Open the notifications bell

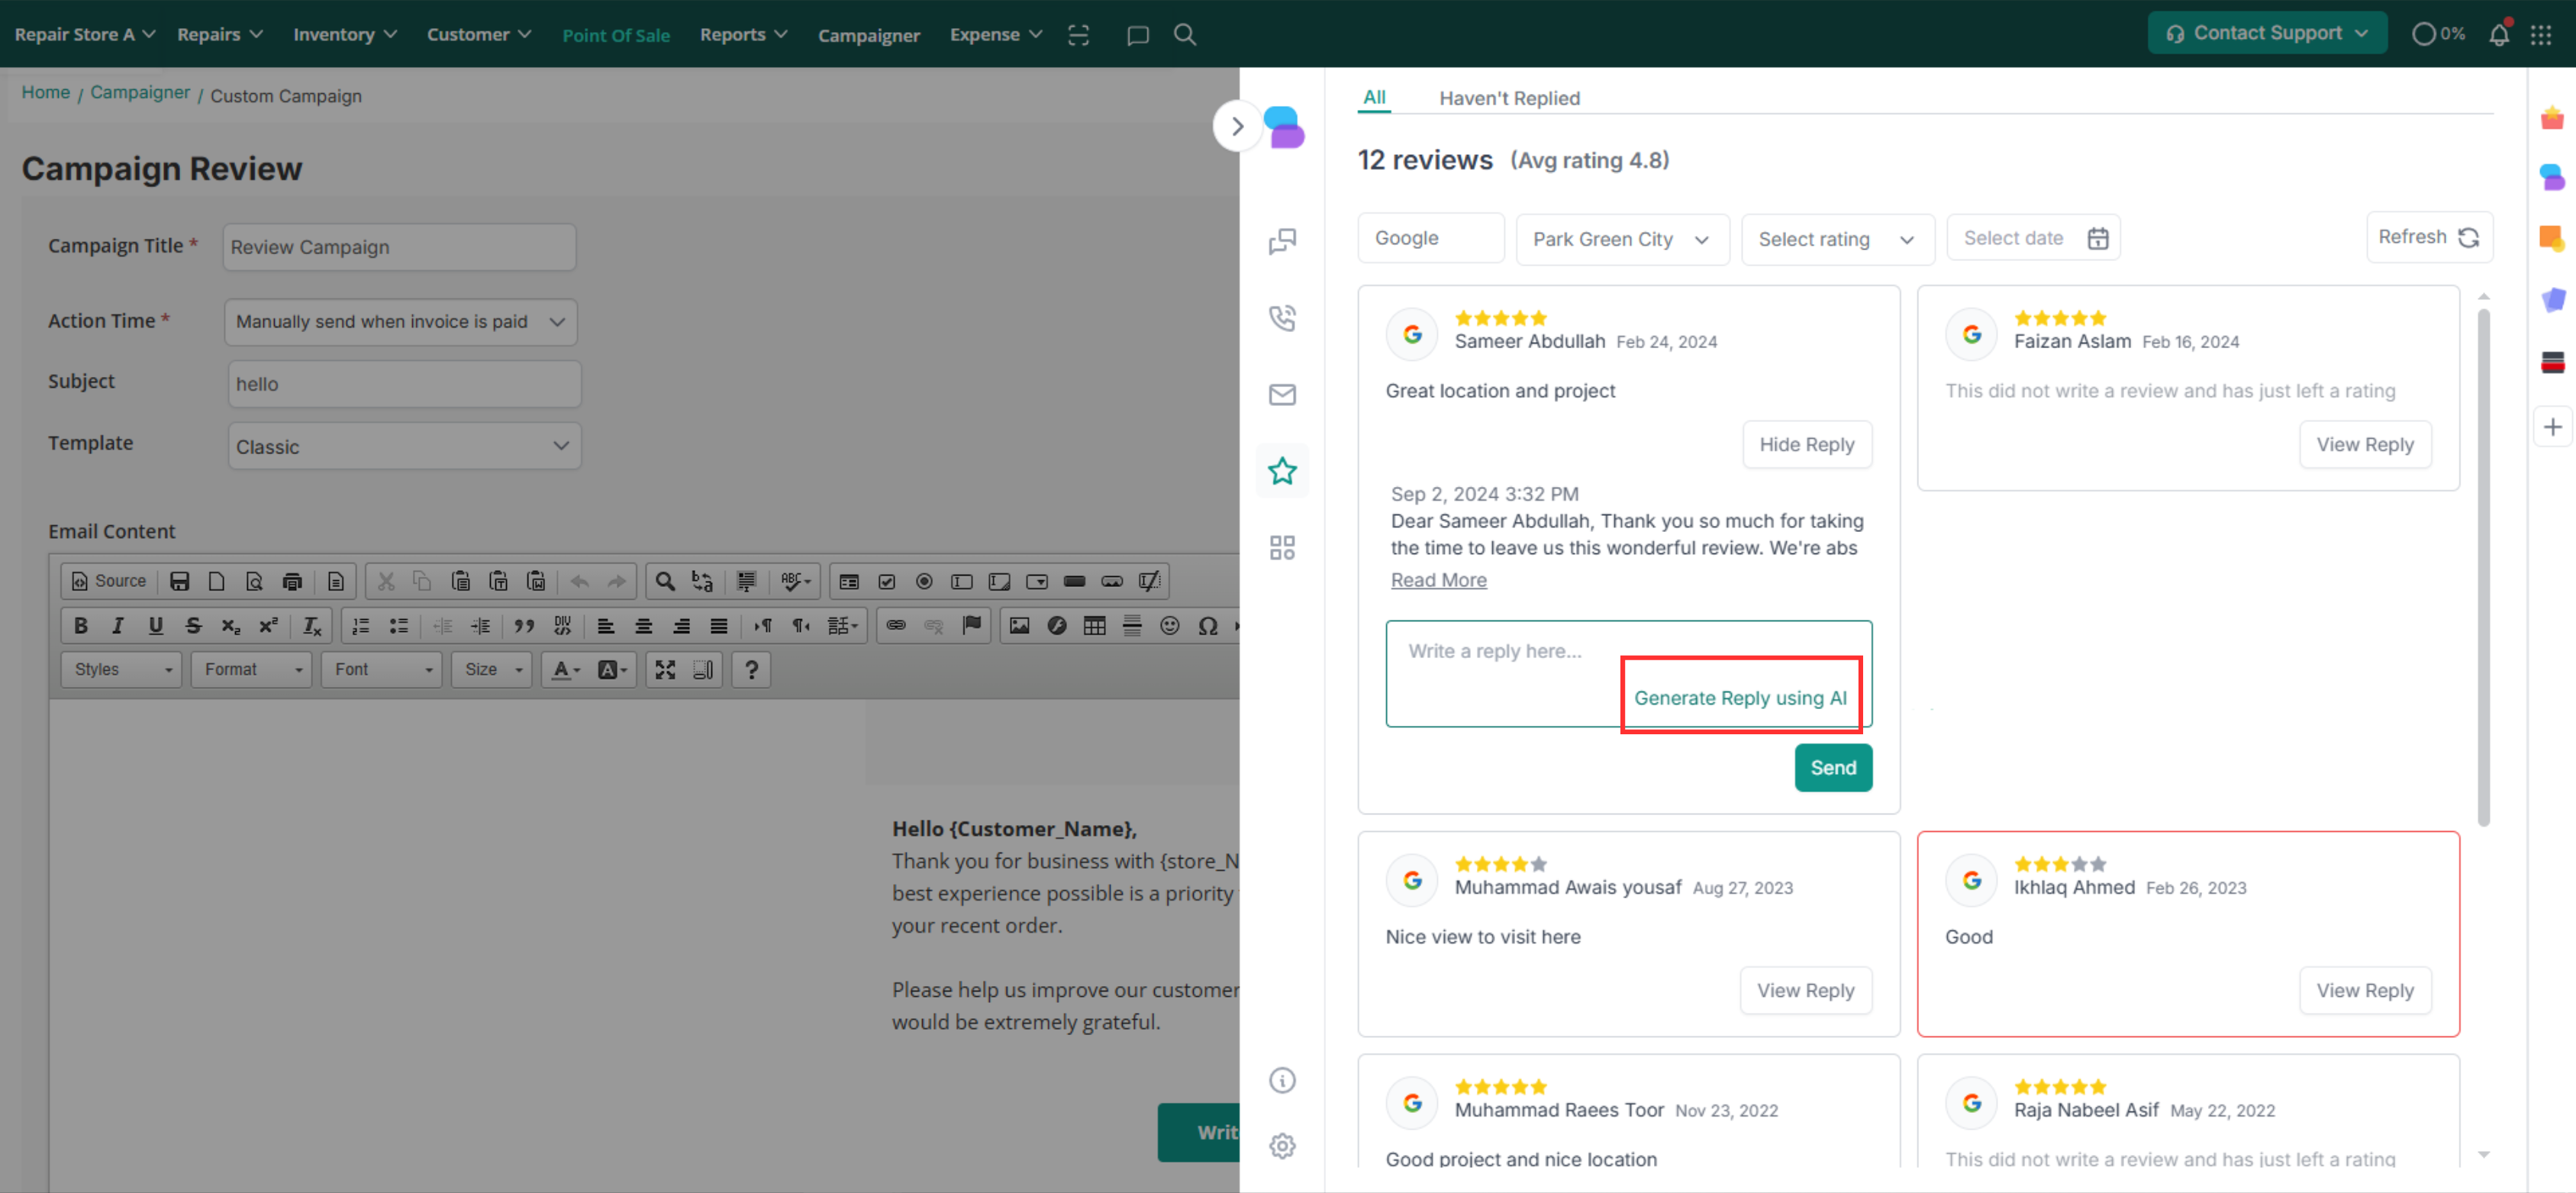[2498, 34]
